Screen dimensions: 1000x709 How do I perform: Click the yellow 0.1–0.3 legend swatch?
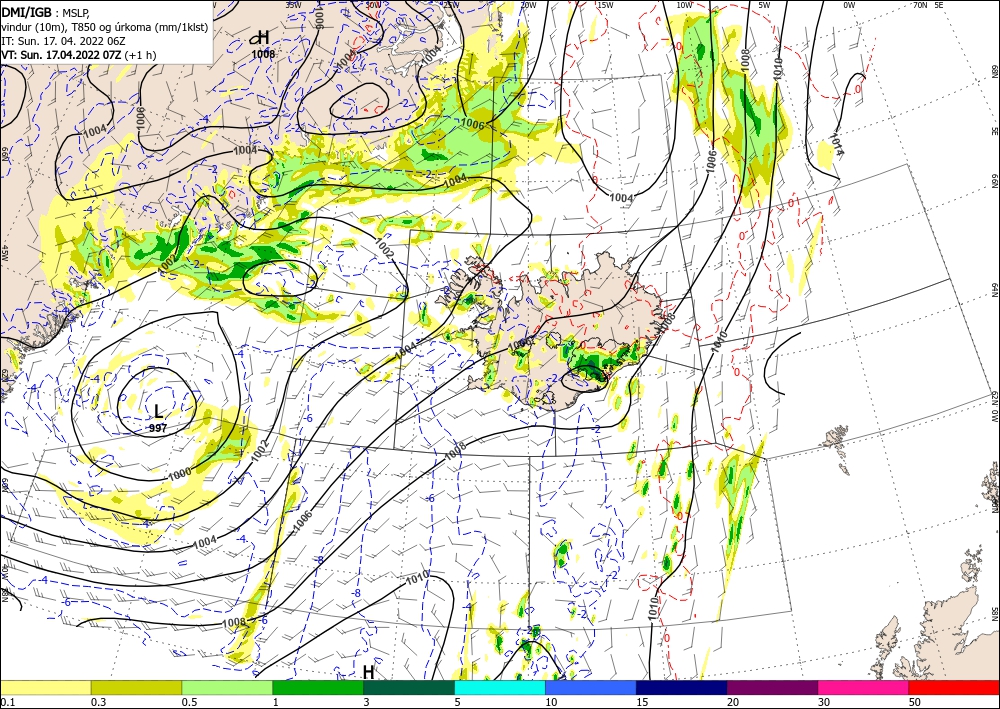click(x=45, y=687)
